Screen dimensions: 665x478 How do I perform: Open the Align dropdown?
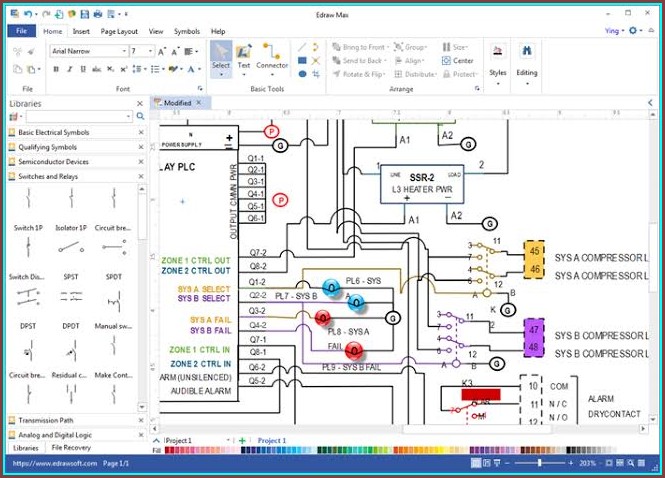[x=409, y=61]
